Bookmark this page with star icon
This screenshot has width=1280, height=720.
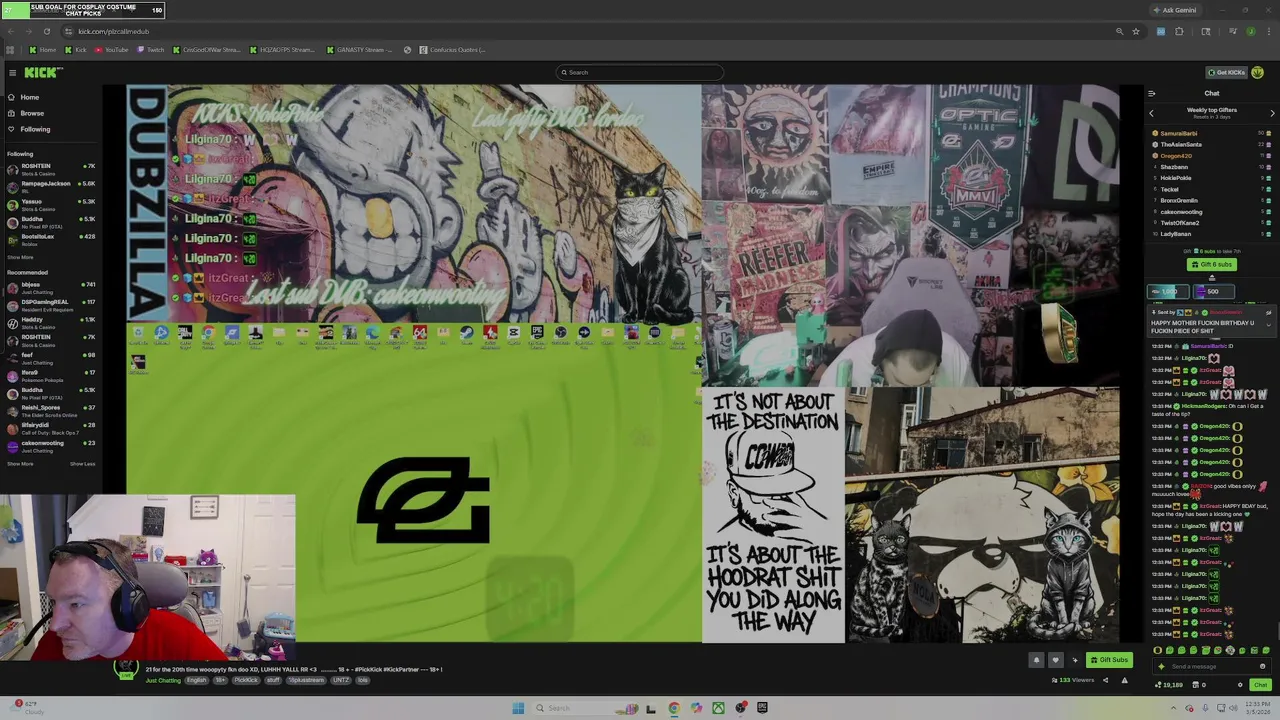pos(1136,31)
